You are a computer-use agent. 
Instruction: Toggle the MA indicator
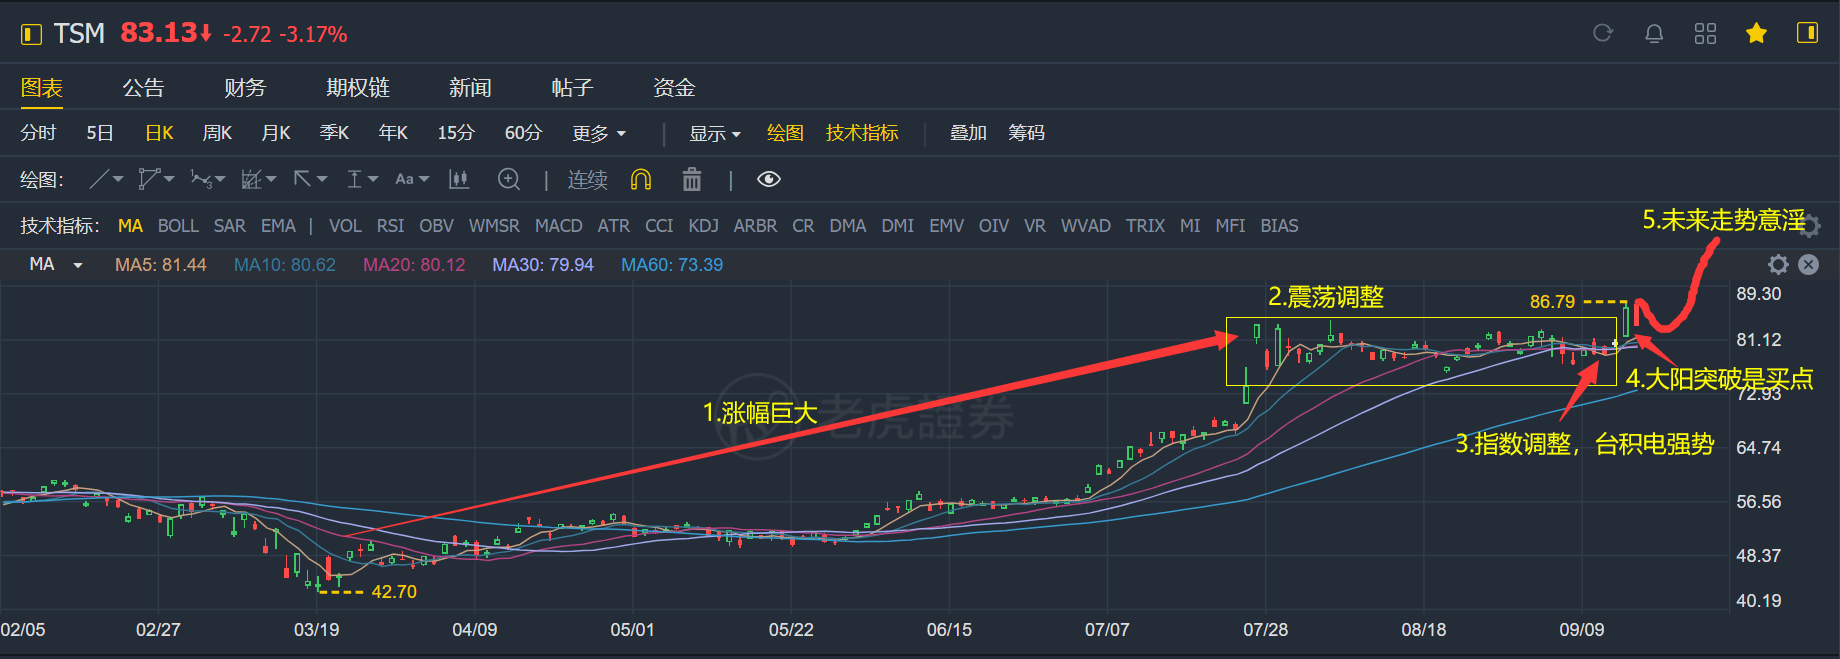(130, 226)
